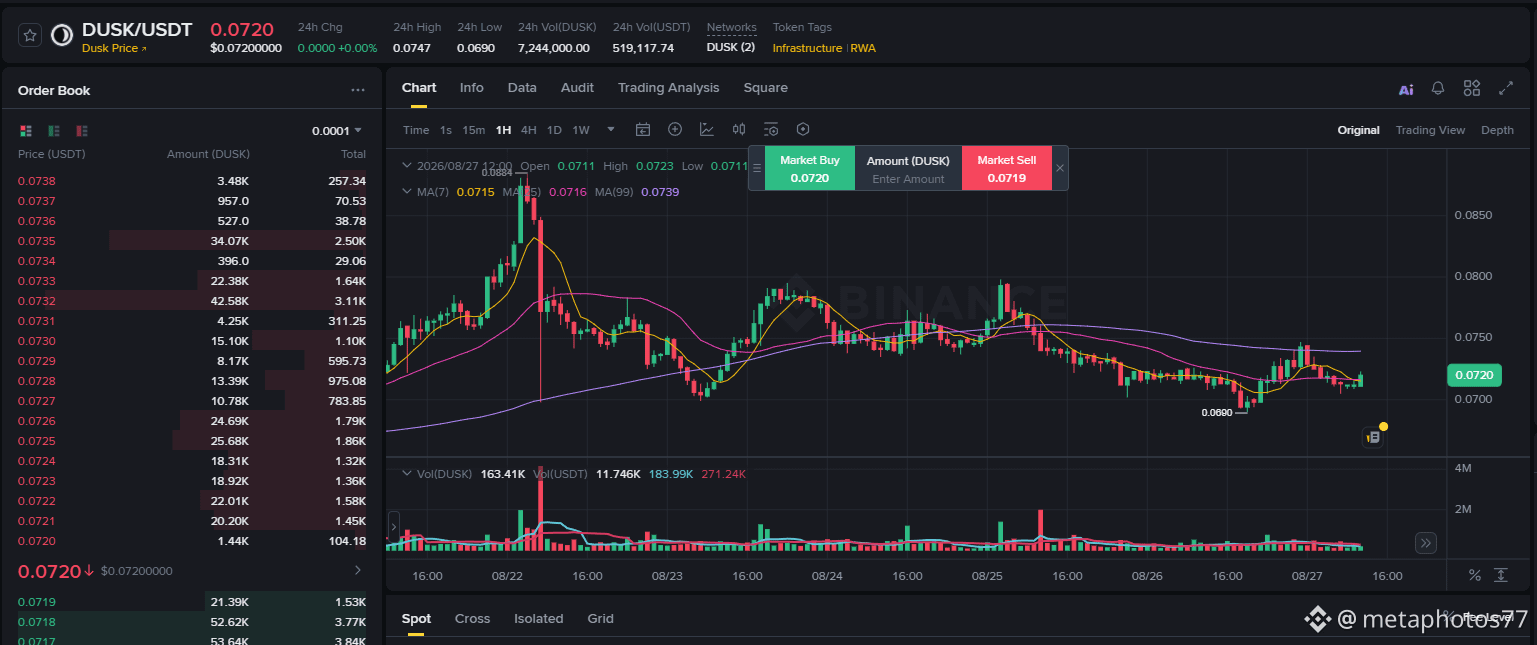Switch to the Time line chart
This screenshot has width=1537, height=645.
pyautogui.click(x=416, y=130)
